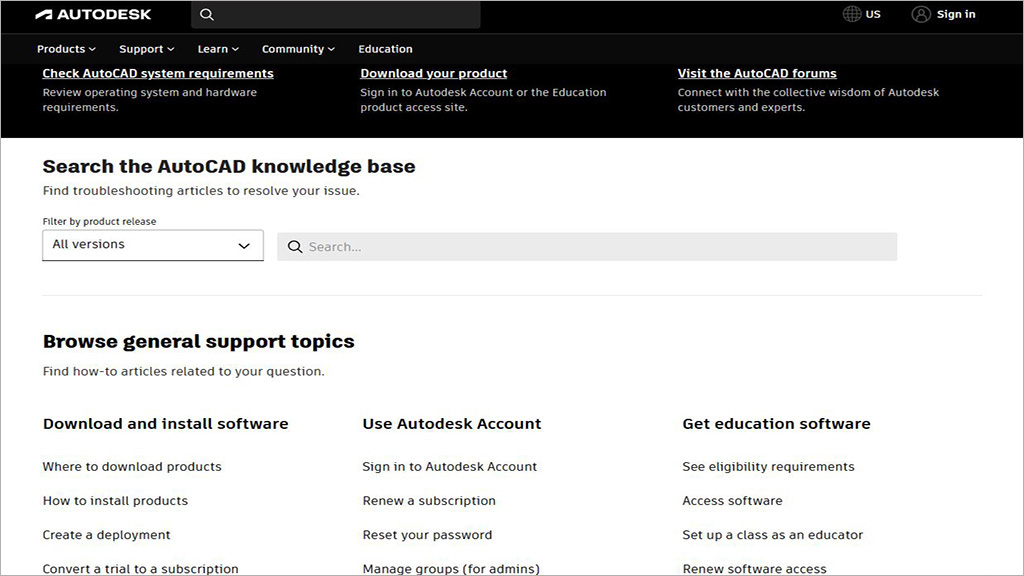Click the globe region icon
The image size is (1024, 576).
[851, 14]
